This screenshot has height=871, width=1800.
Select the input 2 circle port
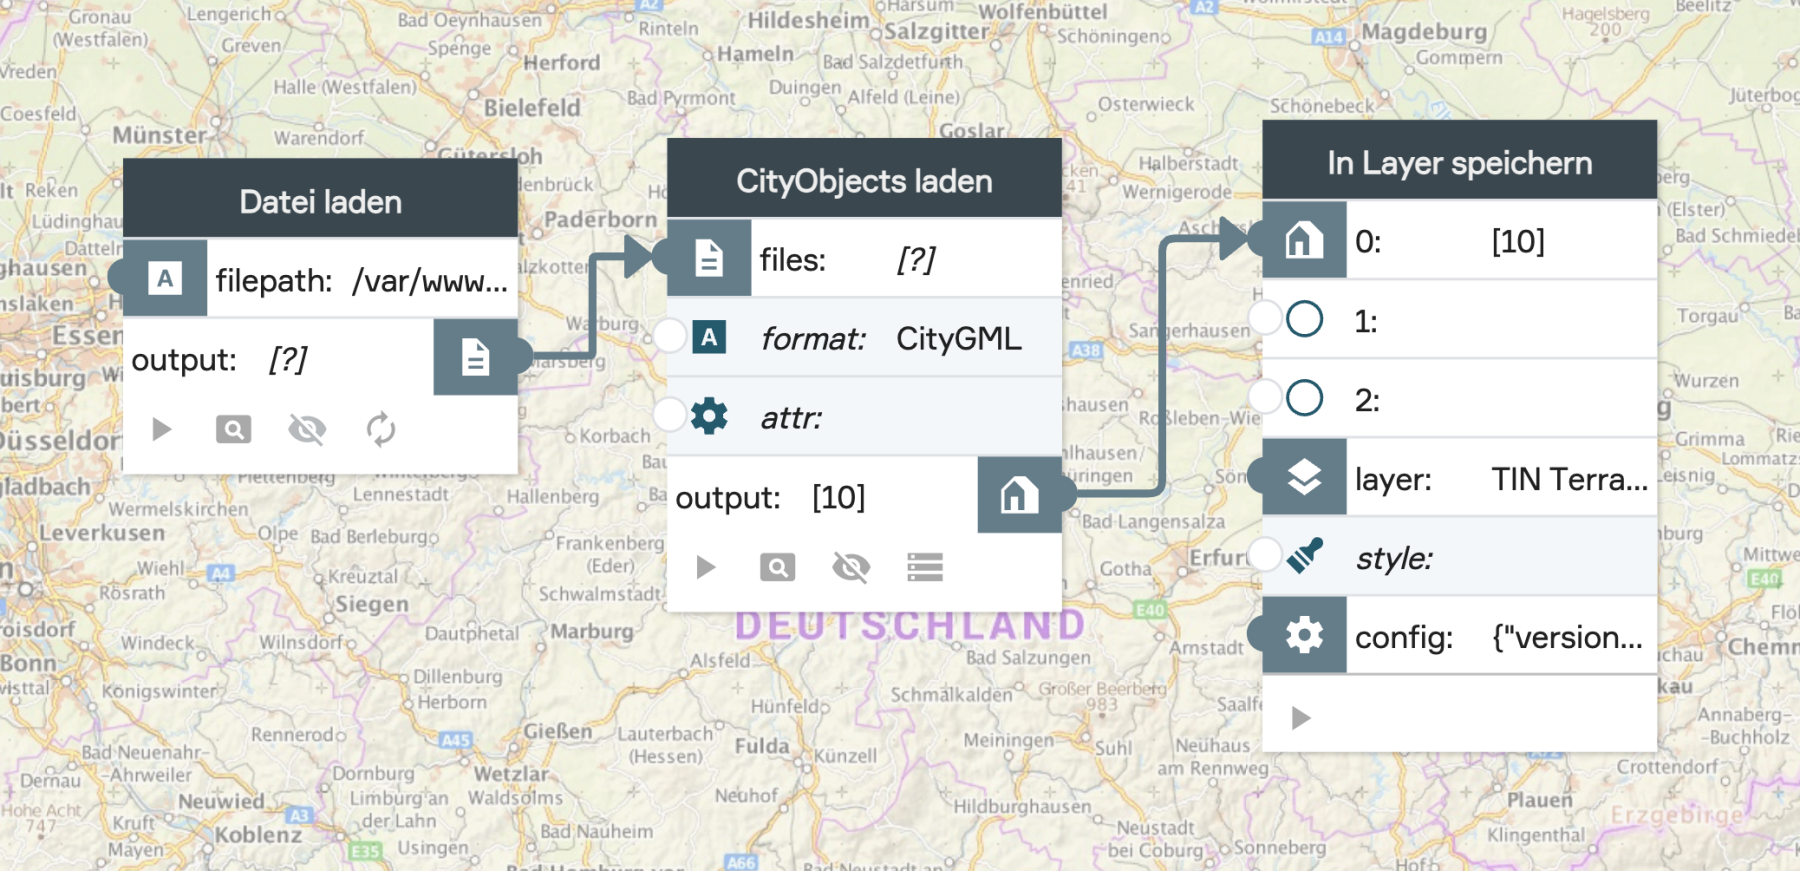coord(1304,398)
